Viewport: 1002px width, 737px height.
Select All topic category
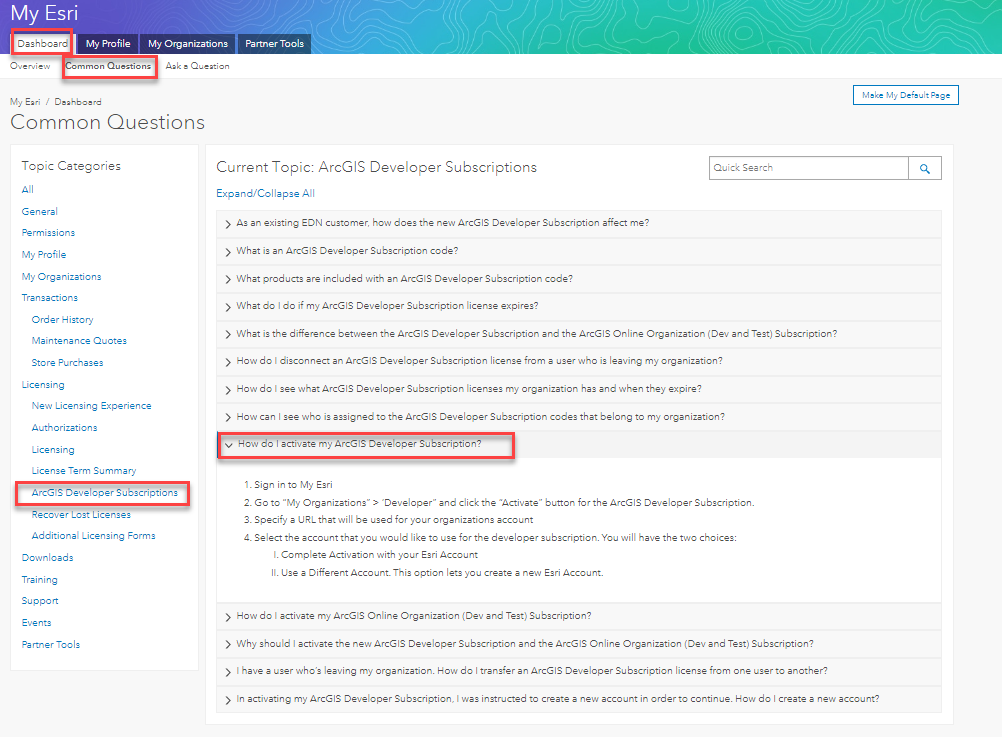[27, 189]
